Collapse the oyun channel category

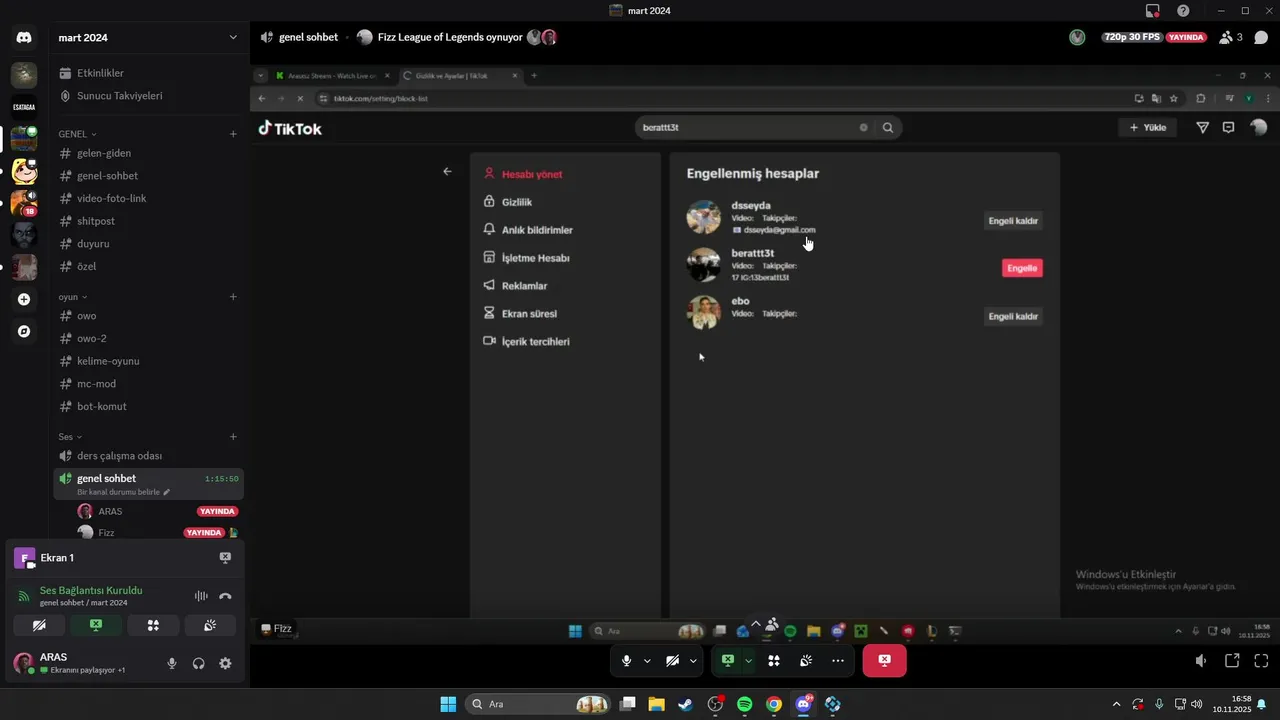click(x=72, y=297)
